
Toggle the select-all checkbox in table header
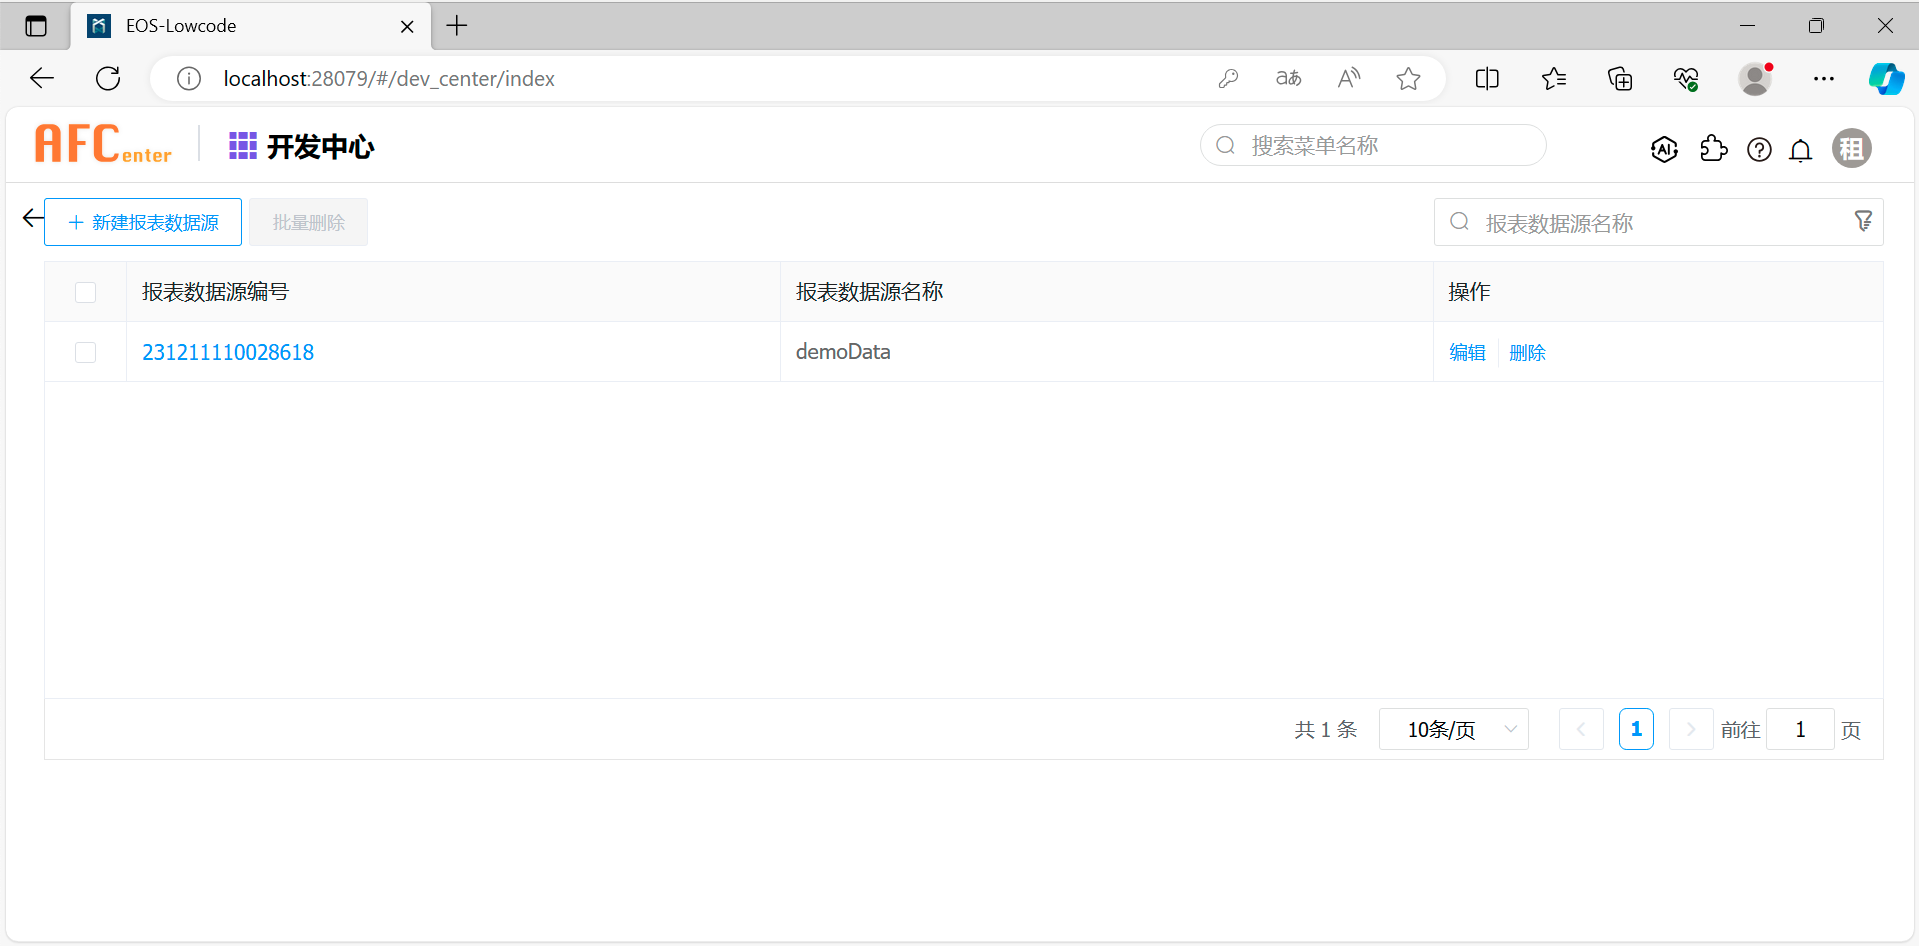click(86, 292)
